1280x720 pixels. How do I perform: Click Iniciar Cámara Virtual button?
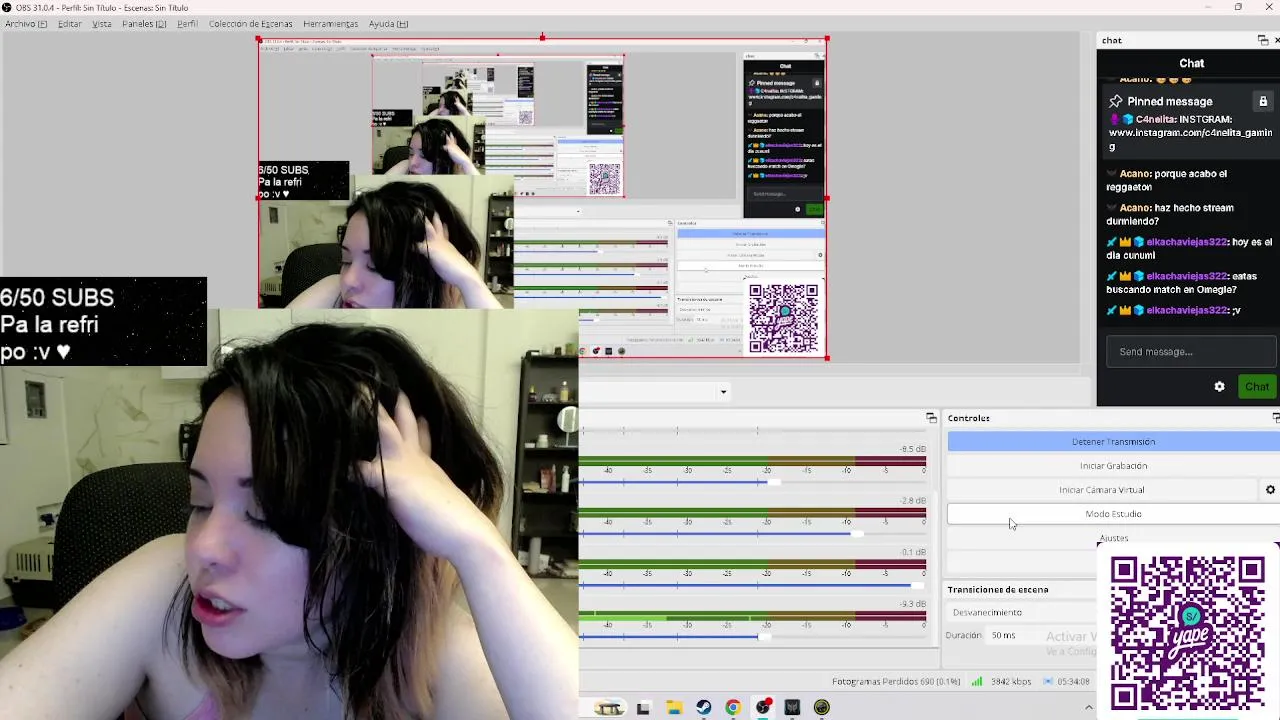(1101, 490)
